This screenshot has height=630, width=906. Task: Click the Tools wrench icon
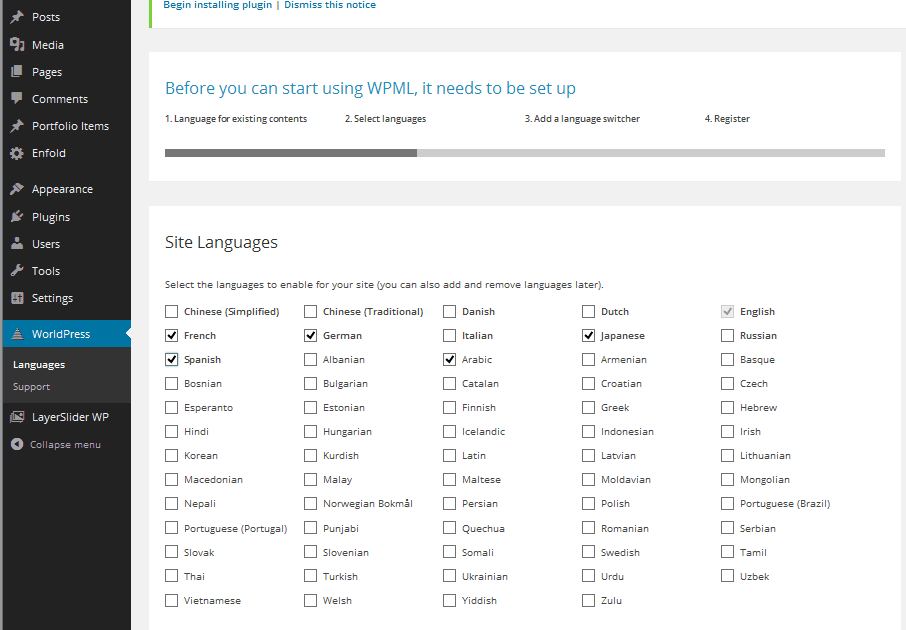17,271
